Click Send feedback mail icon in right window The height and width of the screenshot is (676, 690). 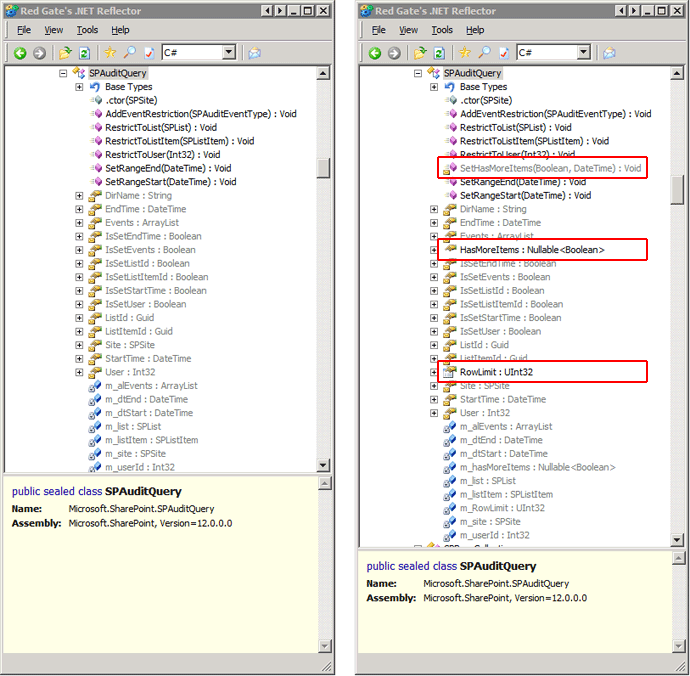tap(609, 53)
